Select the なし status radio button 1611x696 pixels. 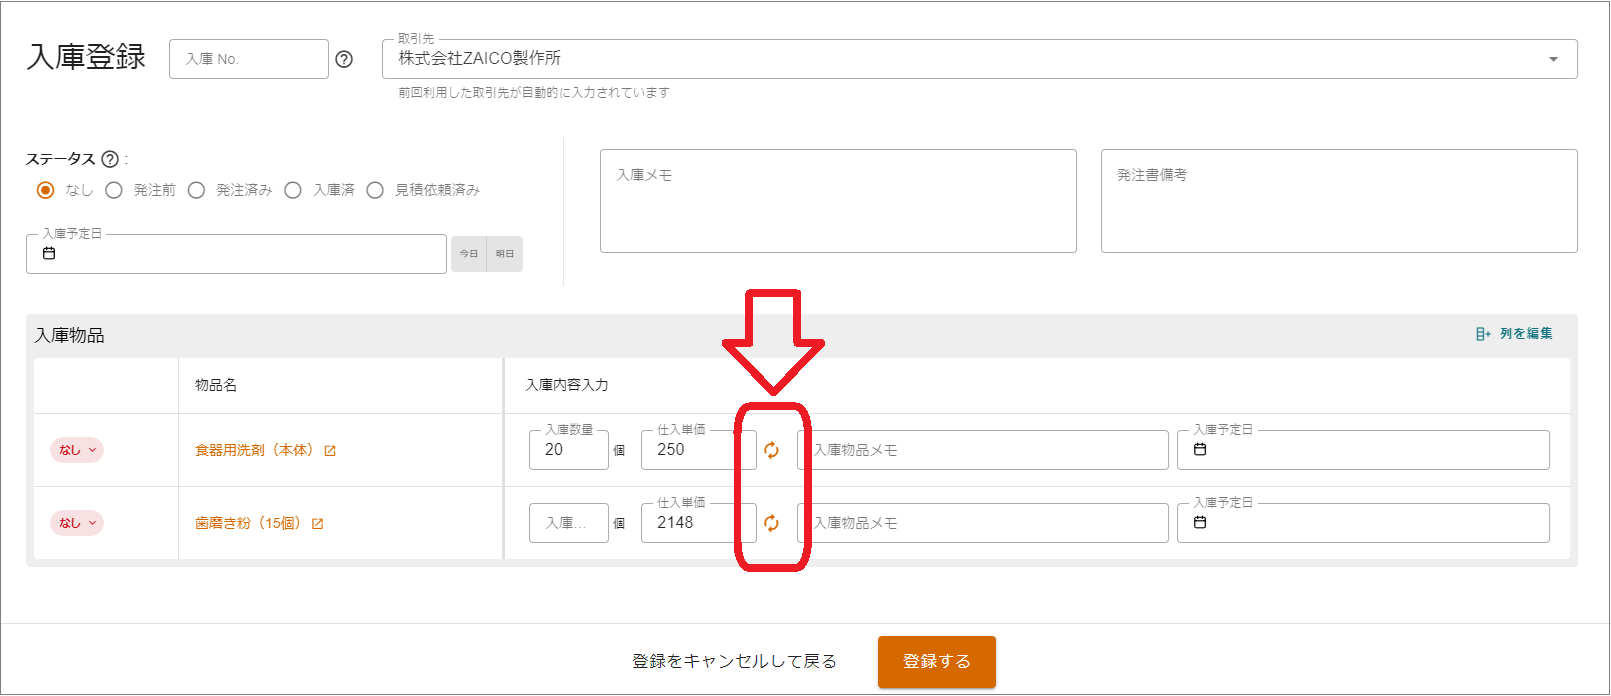click(x=45, y=190)
